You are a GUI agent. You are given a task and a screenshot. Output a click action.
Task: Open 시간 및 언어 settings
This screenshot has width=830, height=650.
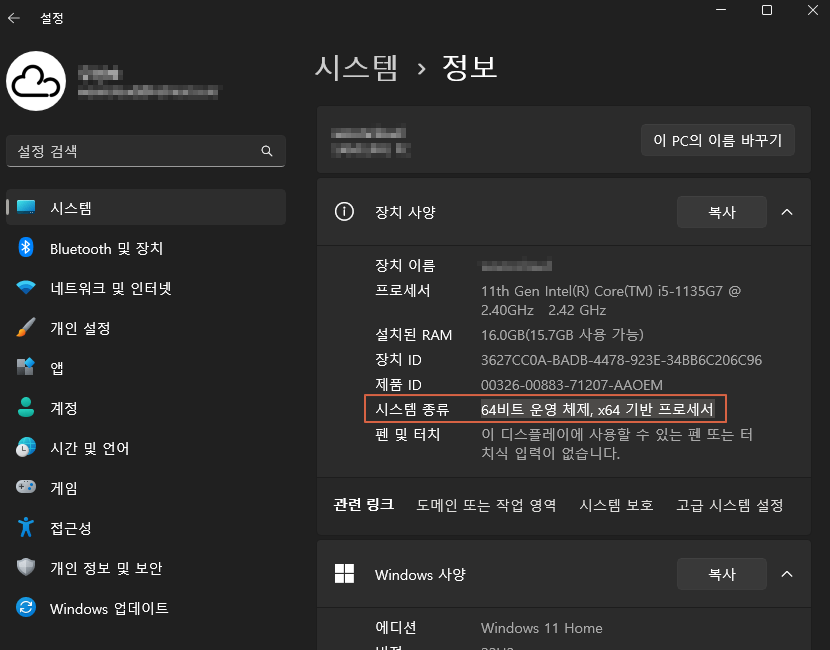click(x=146, y=448)
